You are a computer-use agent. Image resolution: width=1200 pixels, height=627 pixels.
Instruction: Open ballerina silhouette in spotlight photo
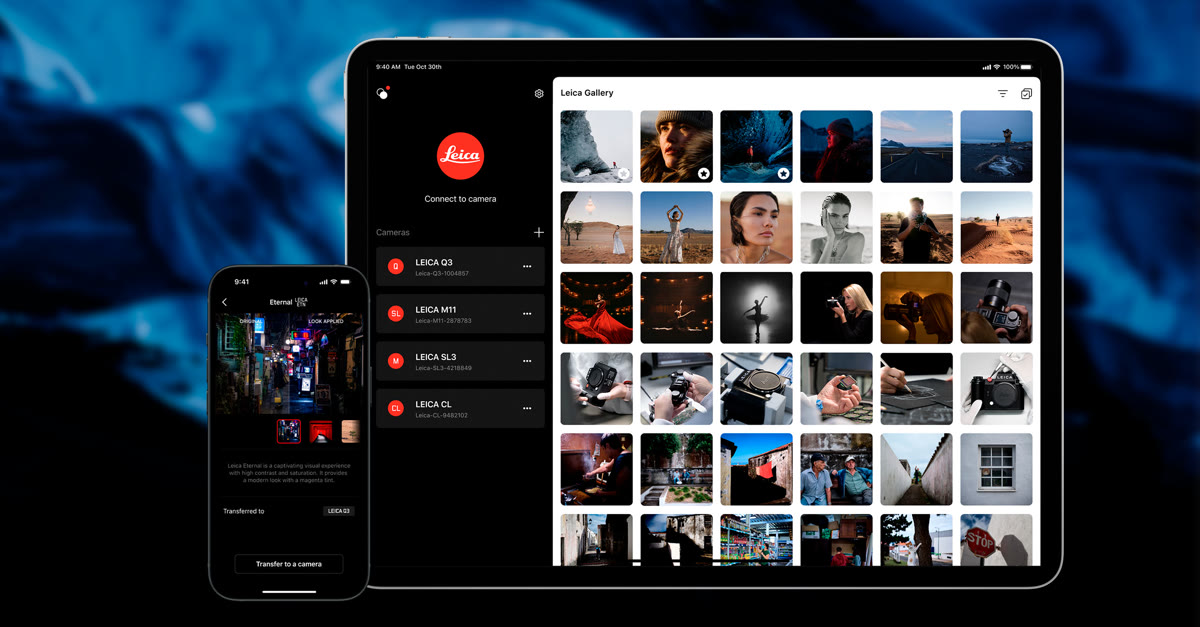point(757,308)
